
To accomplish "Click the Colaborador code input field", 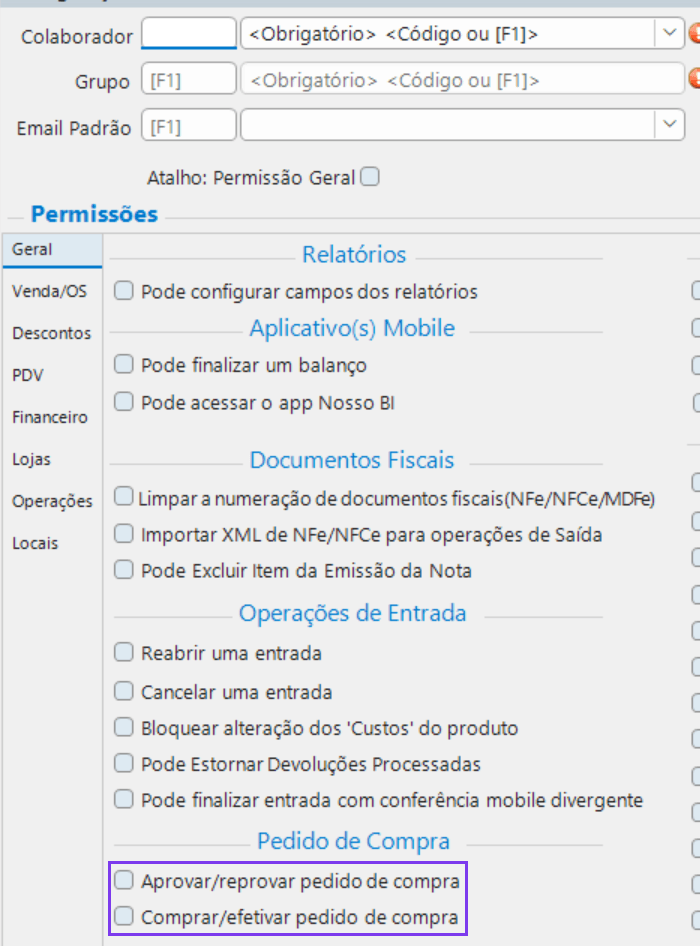I will point(188,33).
